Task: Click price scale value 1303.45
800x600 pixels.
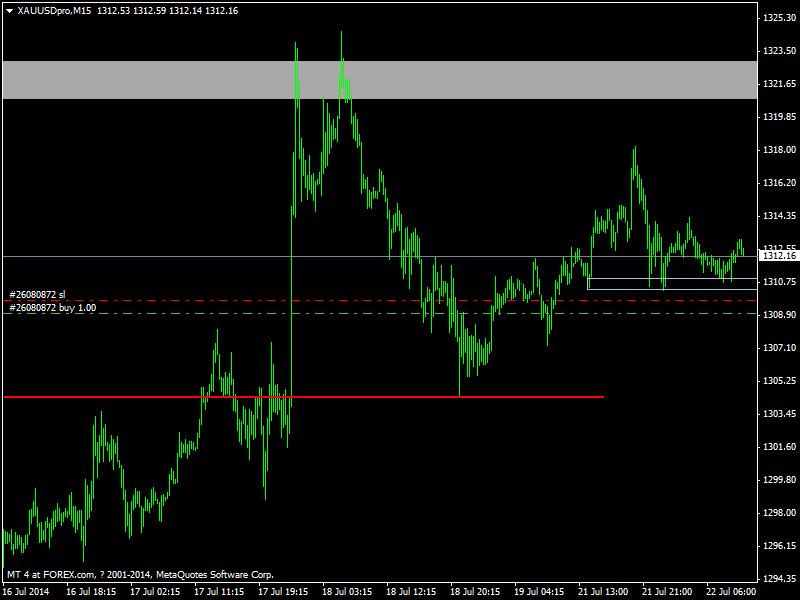Action: tap(779, 414)
